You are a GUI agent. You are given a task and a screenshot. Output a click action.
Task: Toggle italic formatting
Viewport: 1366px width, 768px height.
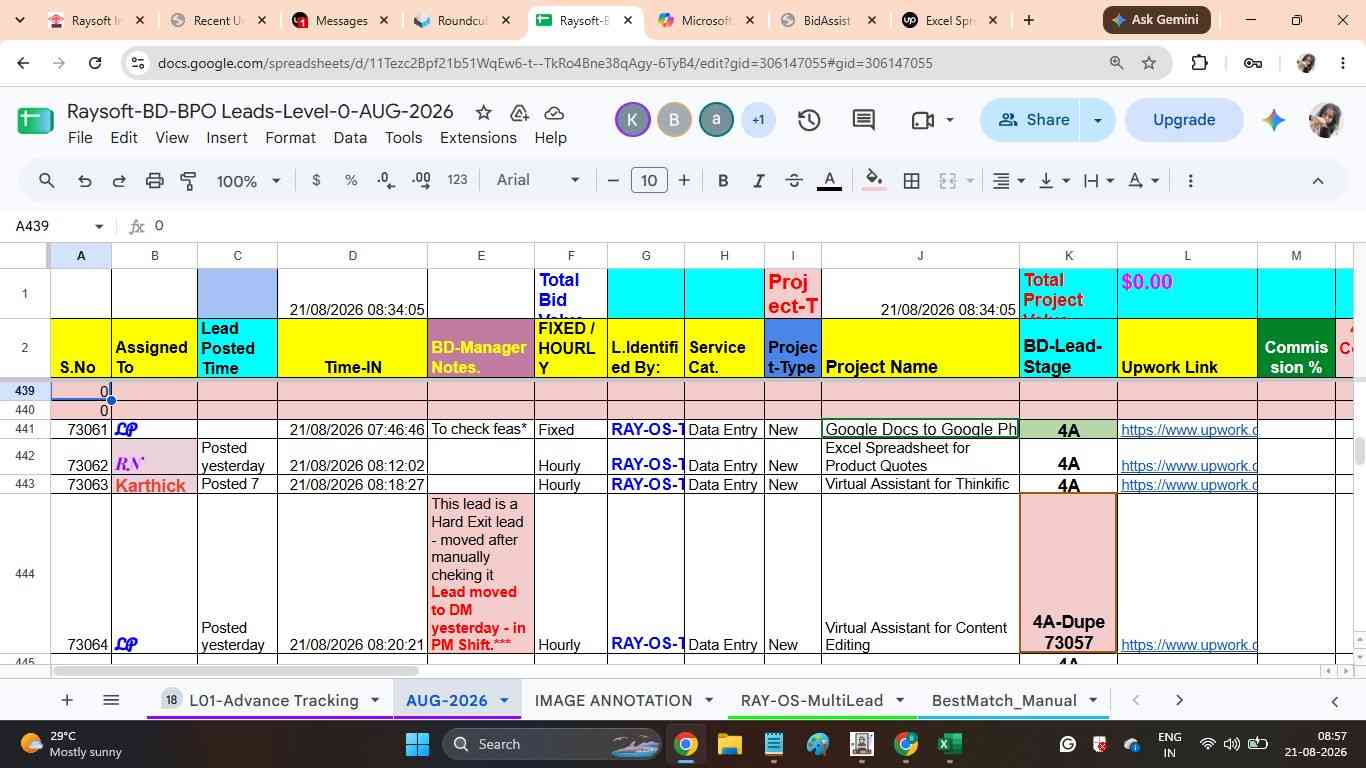tap(758, 181)
